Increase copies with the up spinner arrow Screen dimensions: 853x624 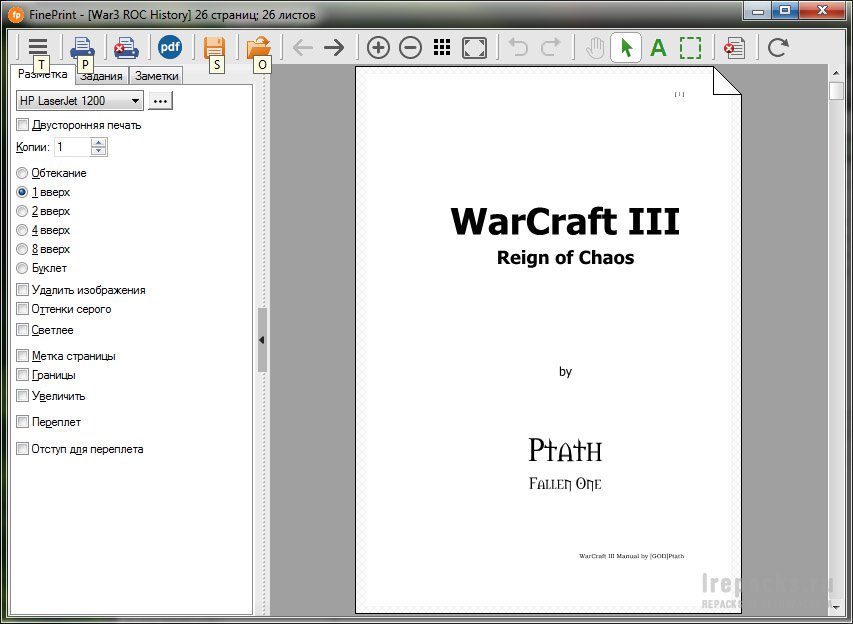point(98,142)
